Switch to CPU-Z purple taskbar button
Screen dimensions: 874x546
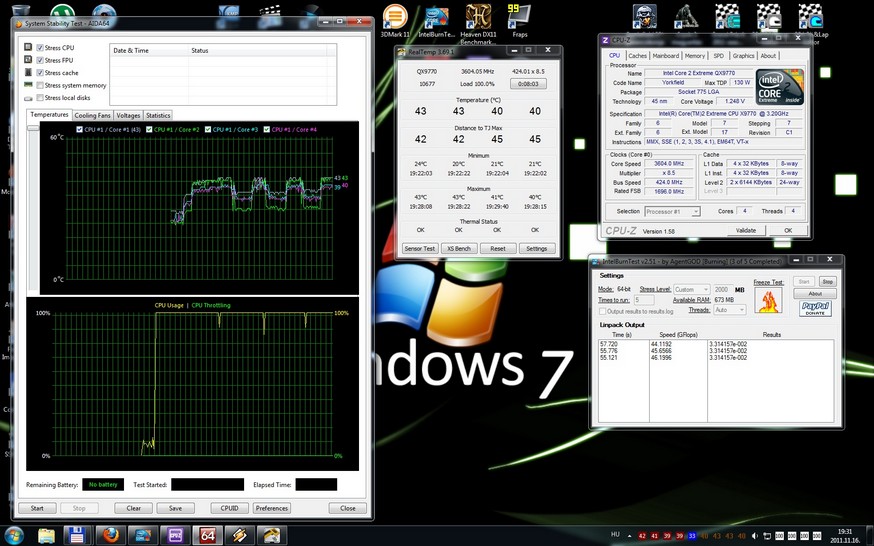[x=175, y=535]
